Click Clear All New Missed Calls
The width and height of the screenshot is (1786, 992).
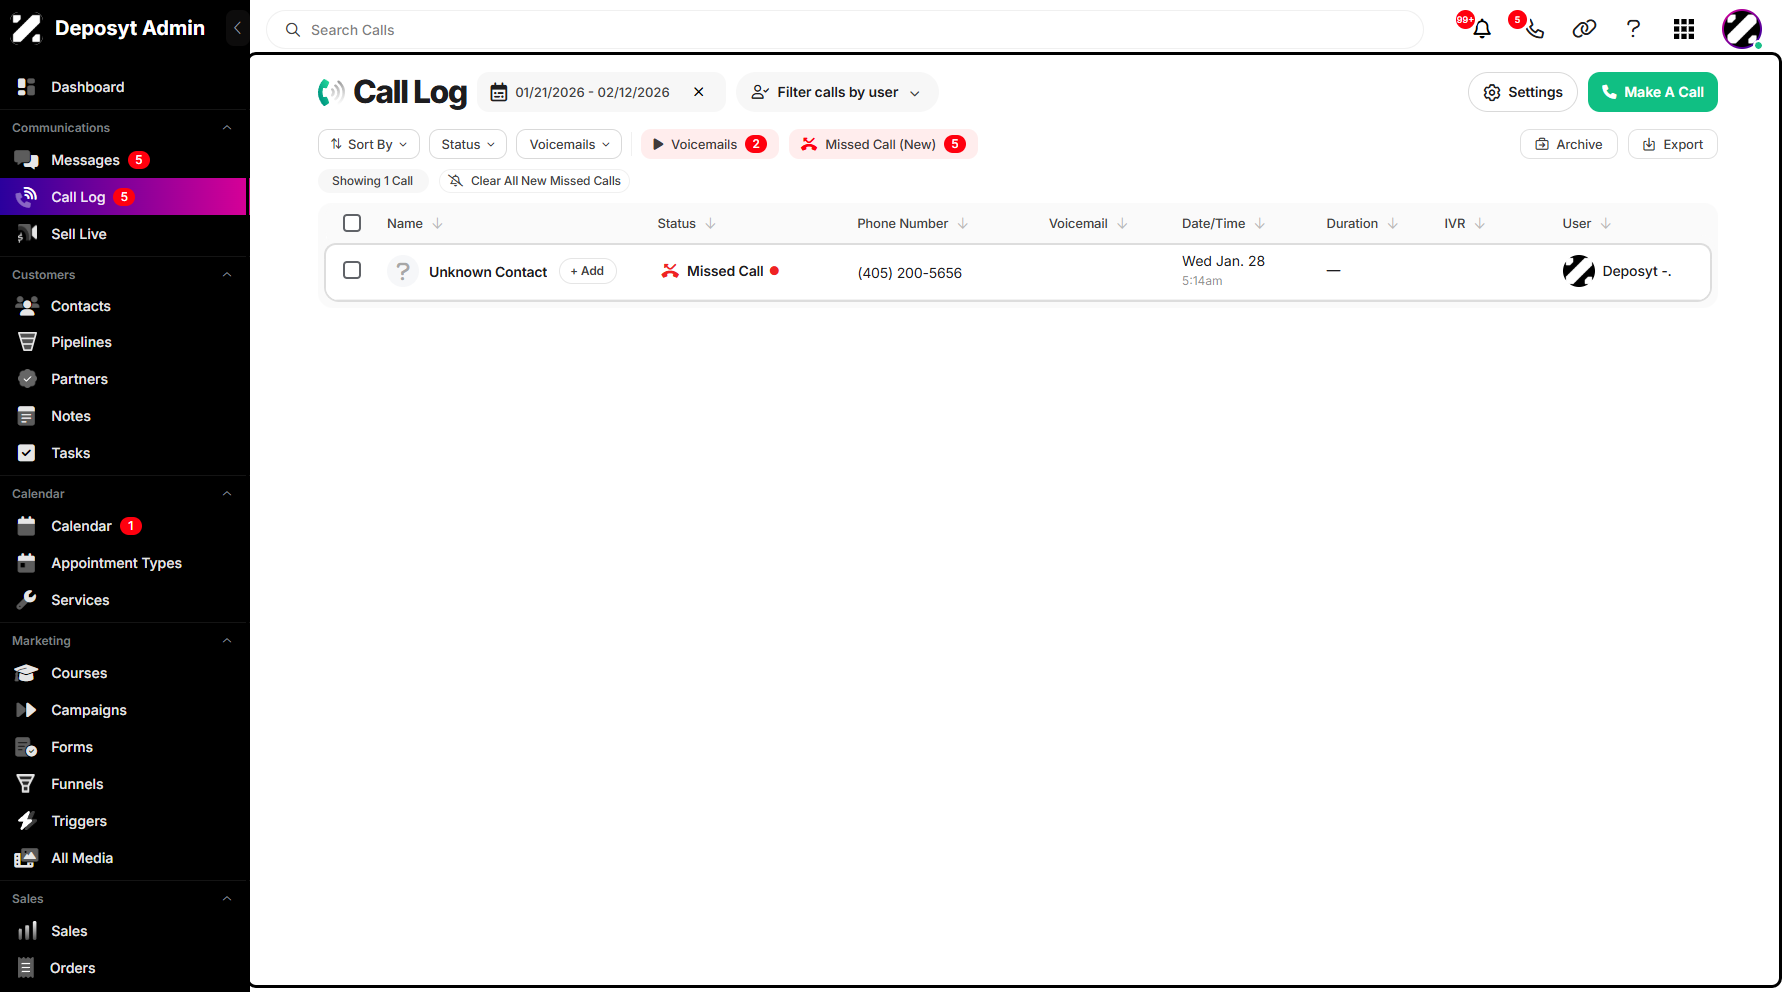(534, 181)
